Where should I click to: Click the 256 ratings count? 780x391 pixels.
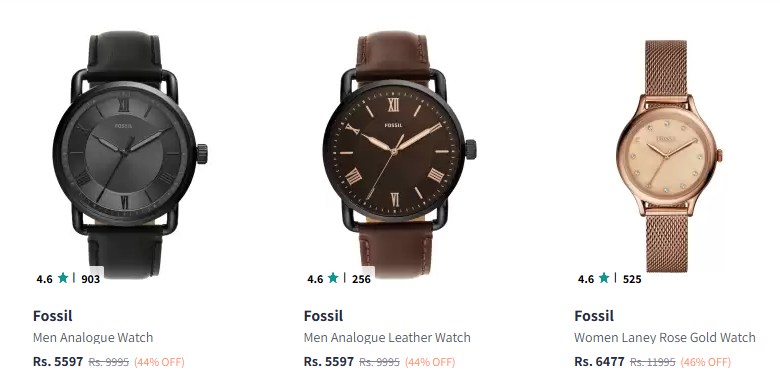click(x=361, y=279)
